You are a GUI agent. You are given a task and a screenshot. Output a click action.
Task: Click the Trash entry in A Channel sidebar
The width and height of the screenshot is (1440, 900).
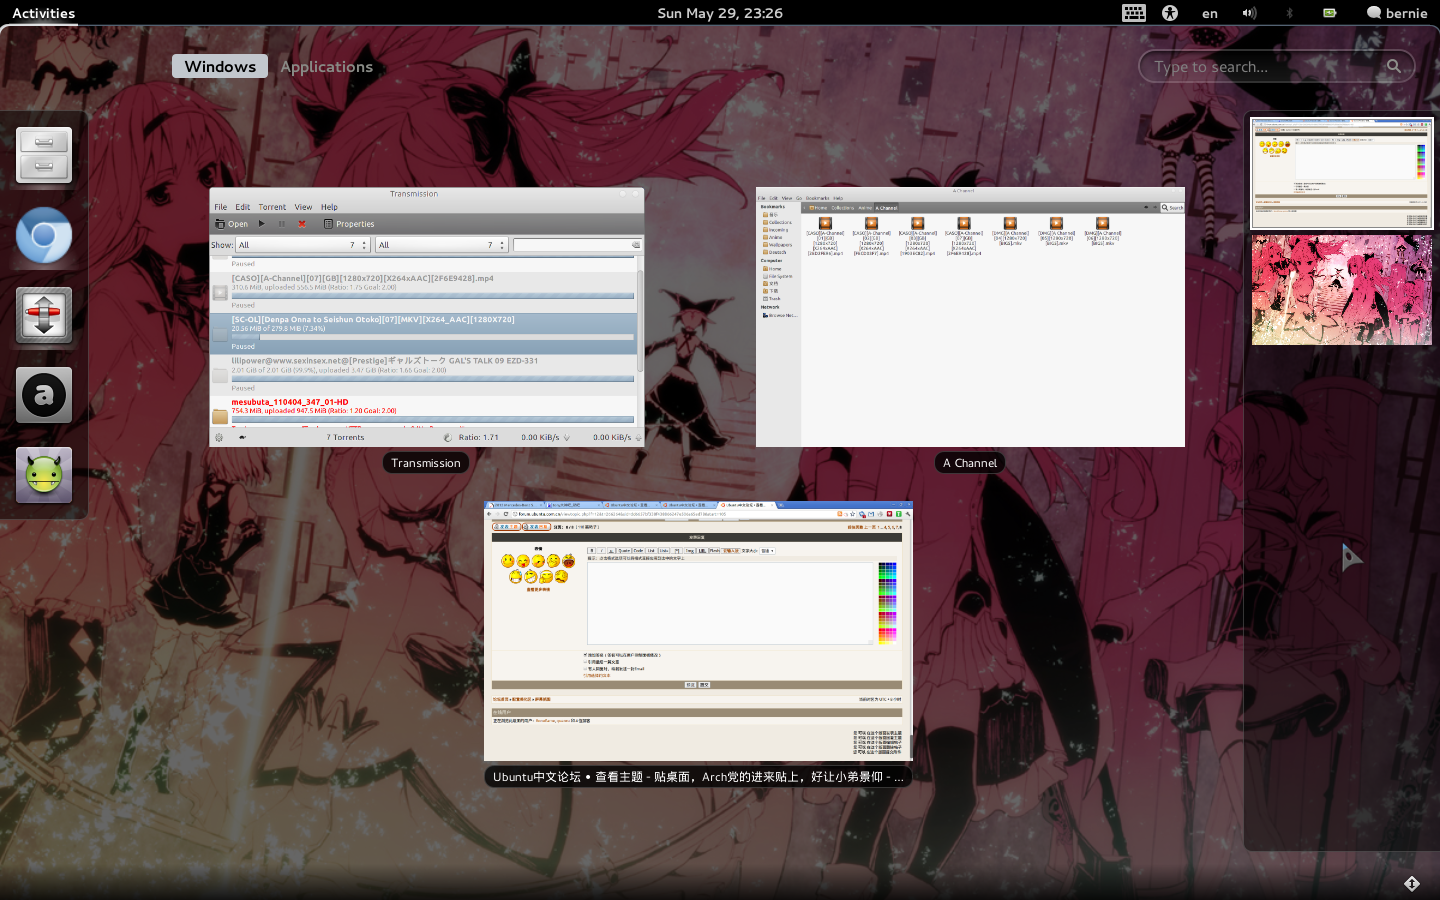point(772,299)
